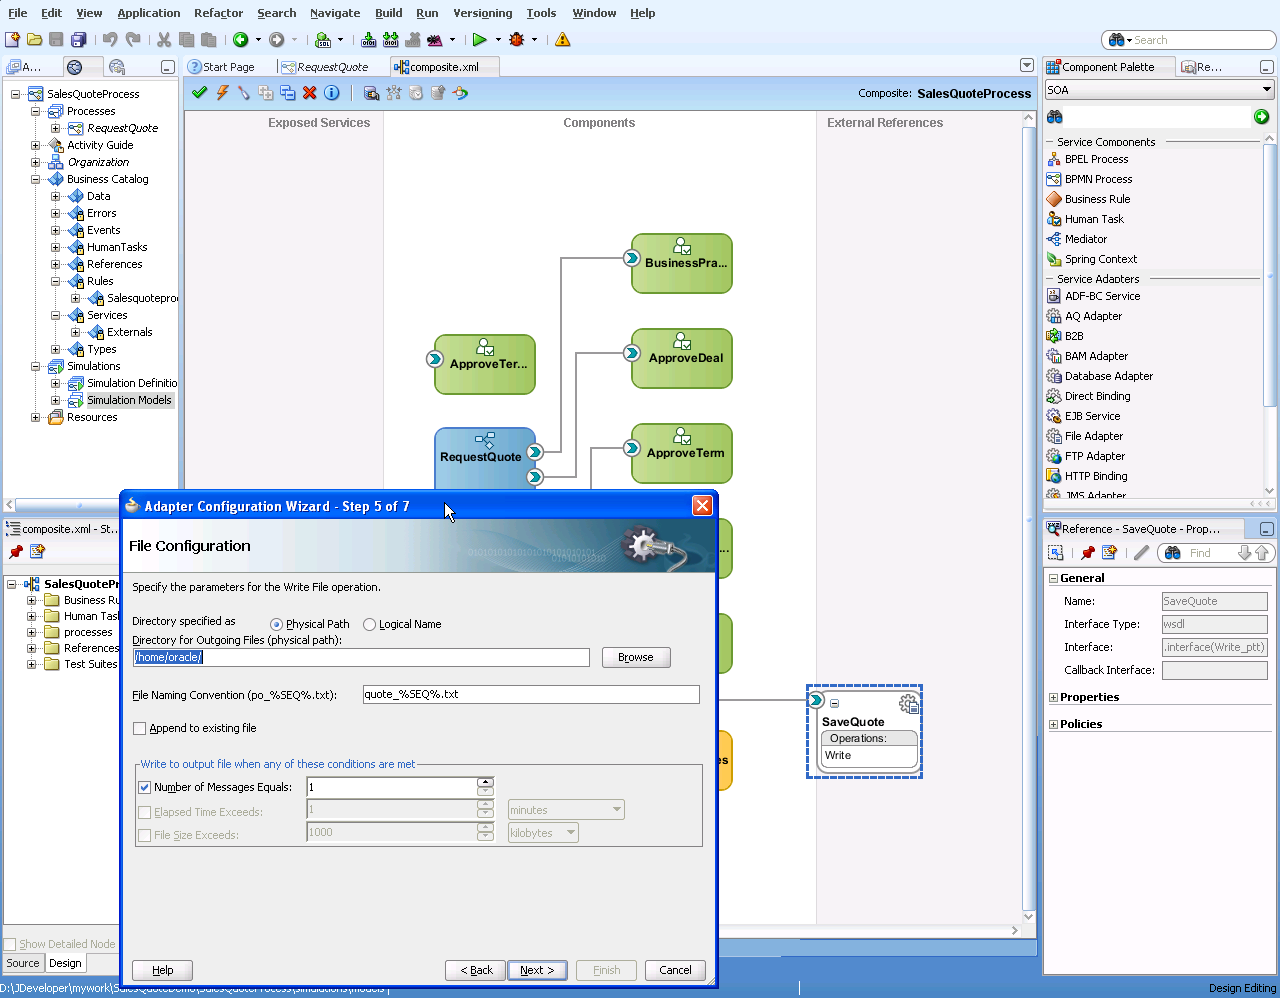Click the gear icon on SaveQuote reference

point(908,704)
